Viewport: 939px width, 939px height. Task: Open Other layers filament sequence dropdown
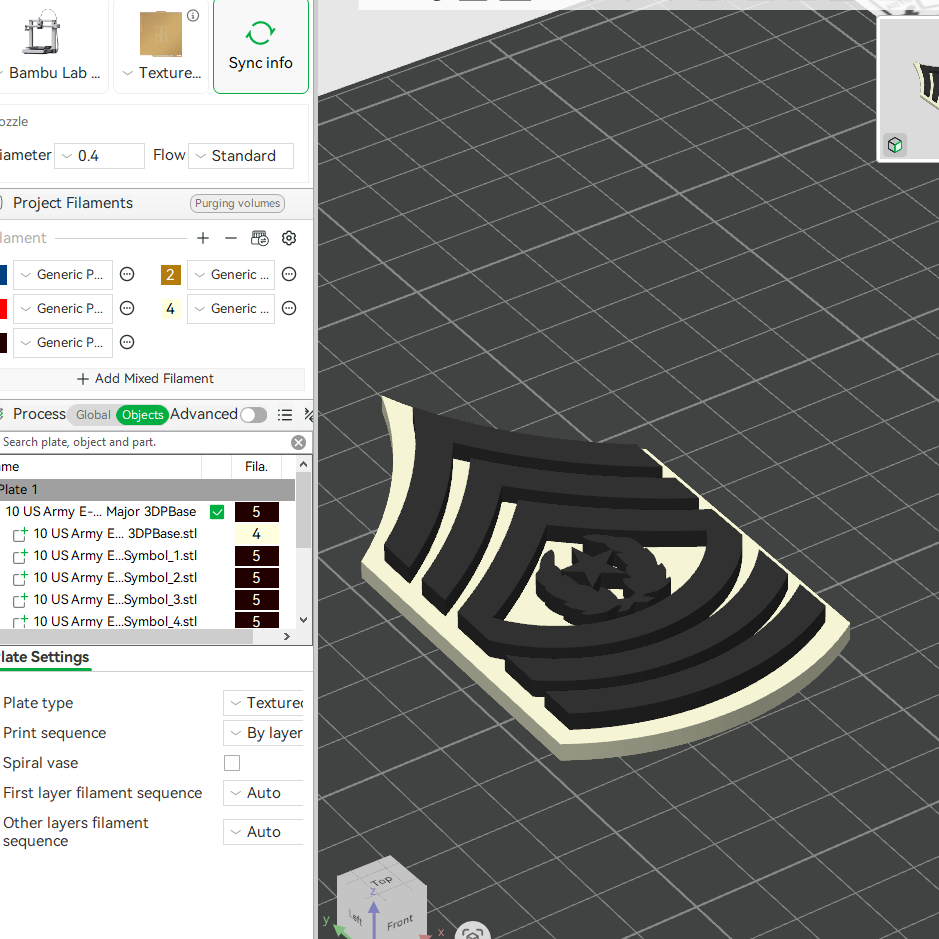click(263, 832)
